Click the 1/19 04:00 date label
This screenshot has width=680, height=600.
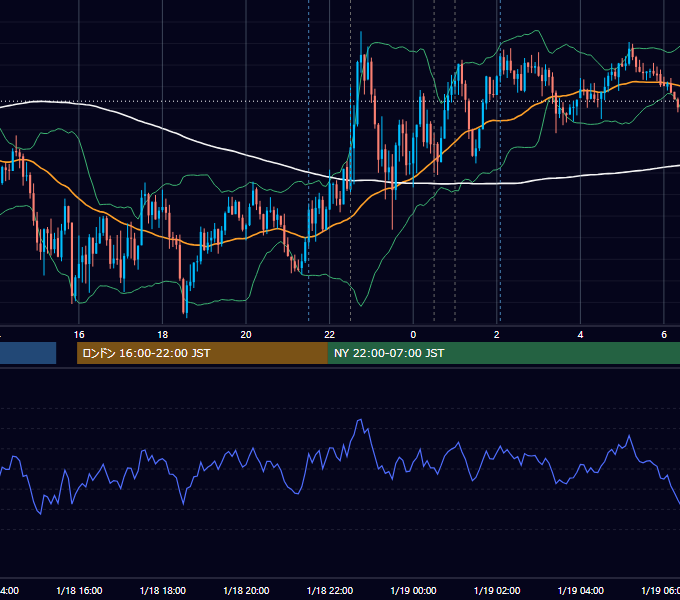click(580, 590)
